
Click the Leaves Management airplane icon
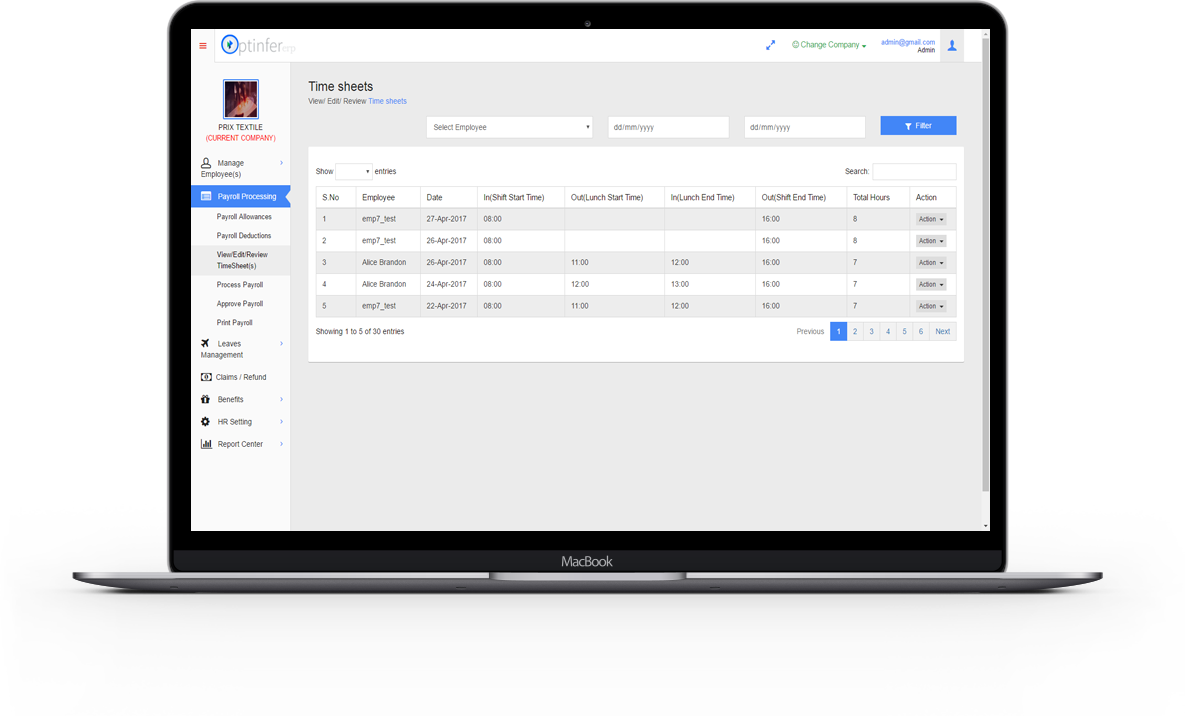click(x=205, y=343)
